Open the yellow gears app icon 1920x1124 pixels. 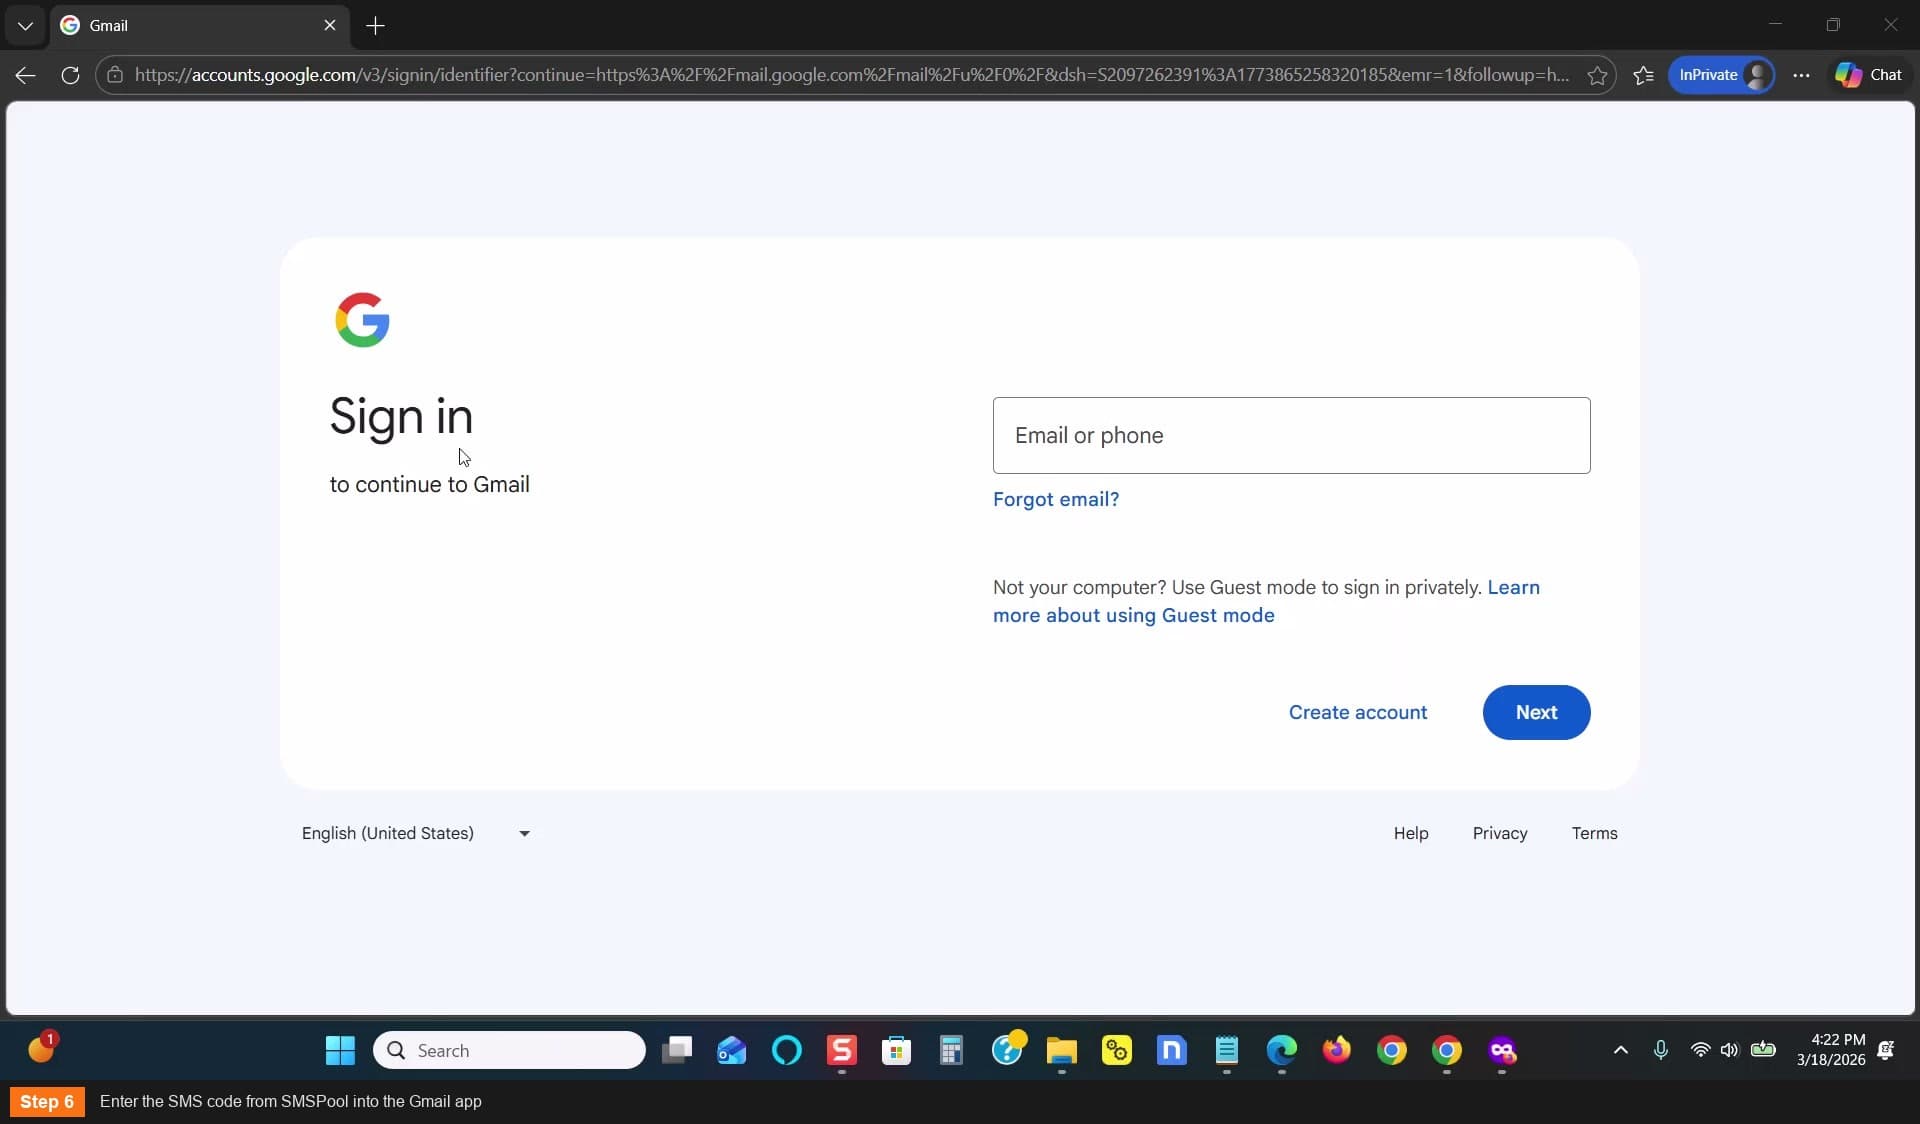point(1116,1050)
